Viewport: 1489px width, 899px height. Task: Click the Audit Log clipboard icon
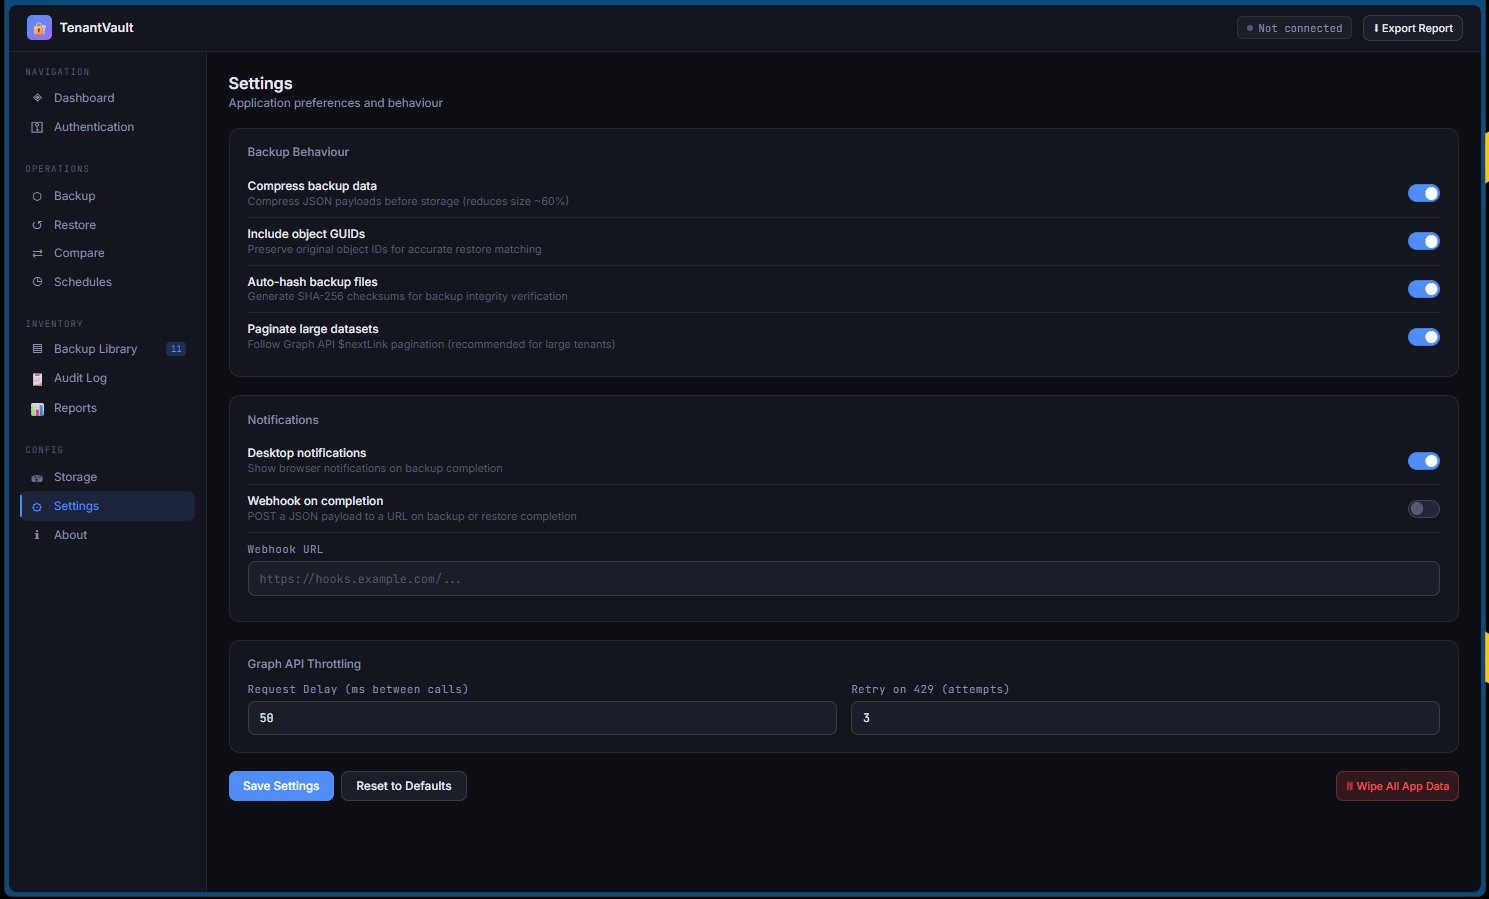pyautogui.click(x=37, y=378)
